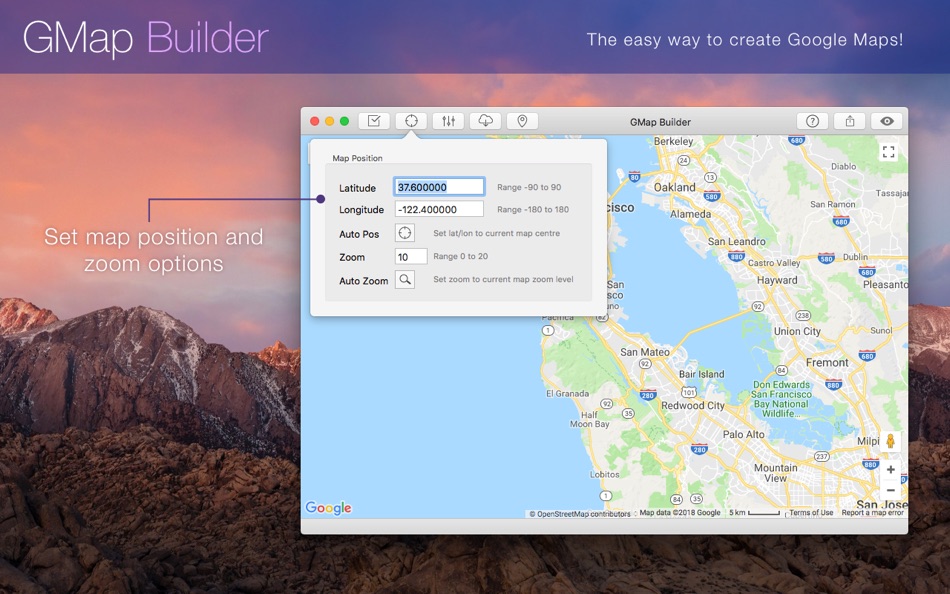The height and width of the screenshot is (594, 950).
Task: Click the Alameda map label
Action: pos(691,214)
